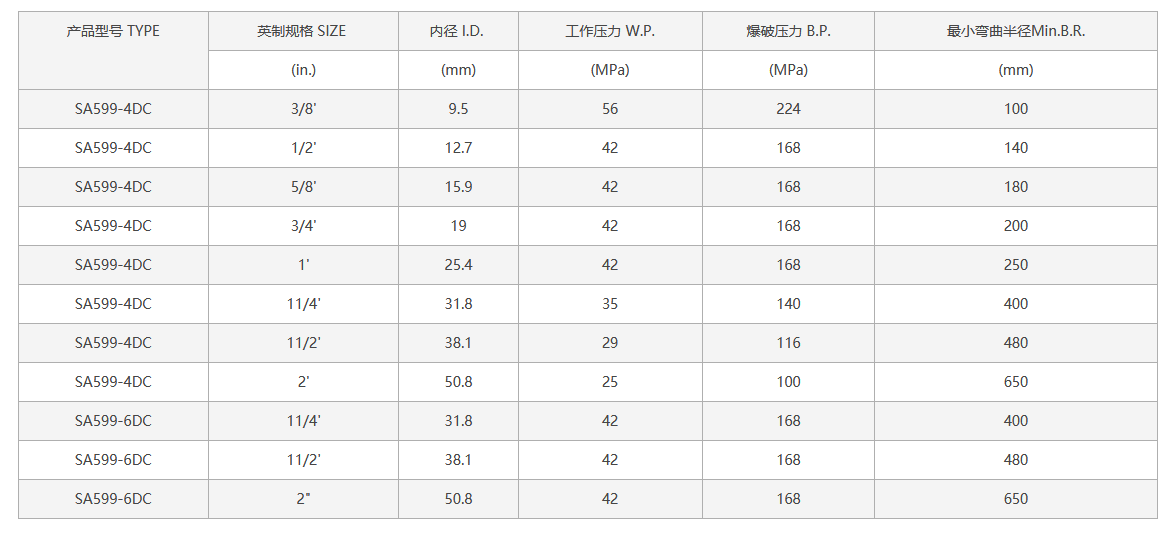1175x541 pixels.
Task: Select the 最小弯曲半径Min.B.R. header cell
Action: pyautogui.click(x=1015, y=31)
